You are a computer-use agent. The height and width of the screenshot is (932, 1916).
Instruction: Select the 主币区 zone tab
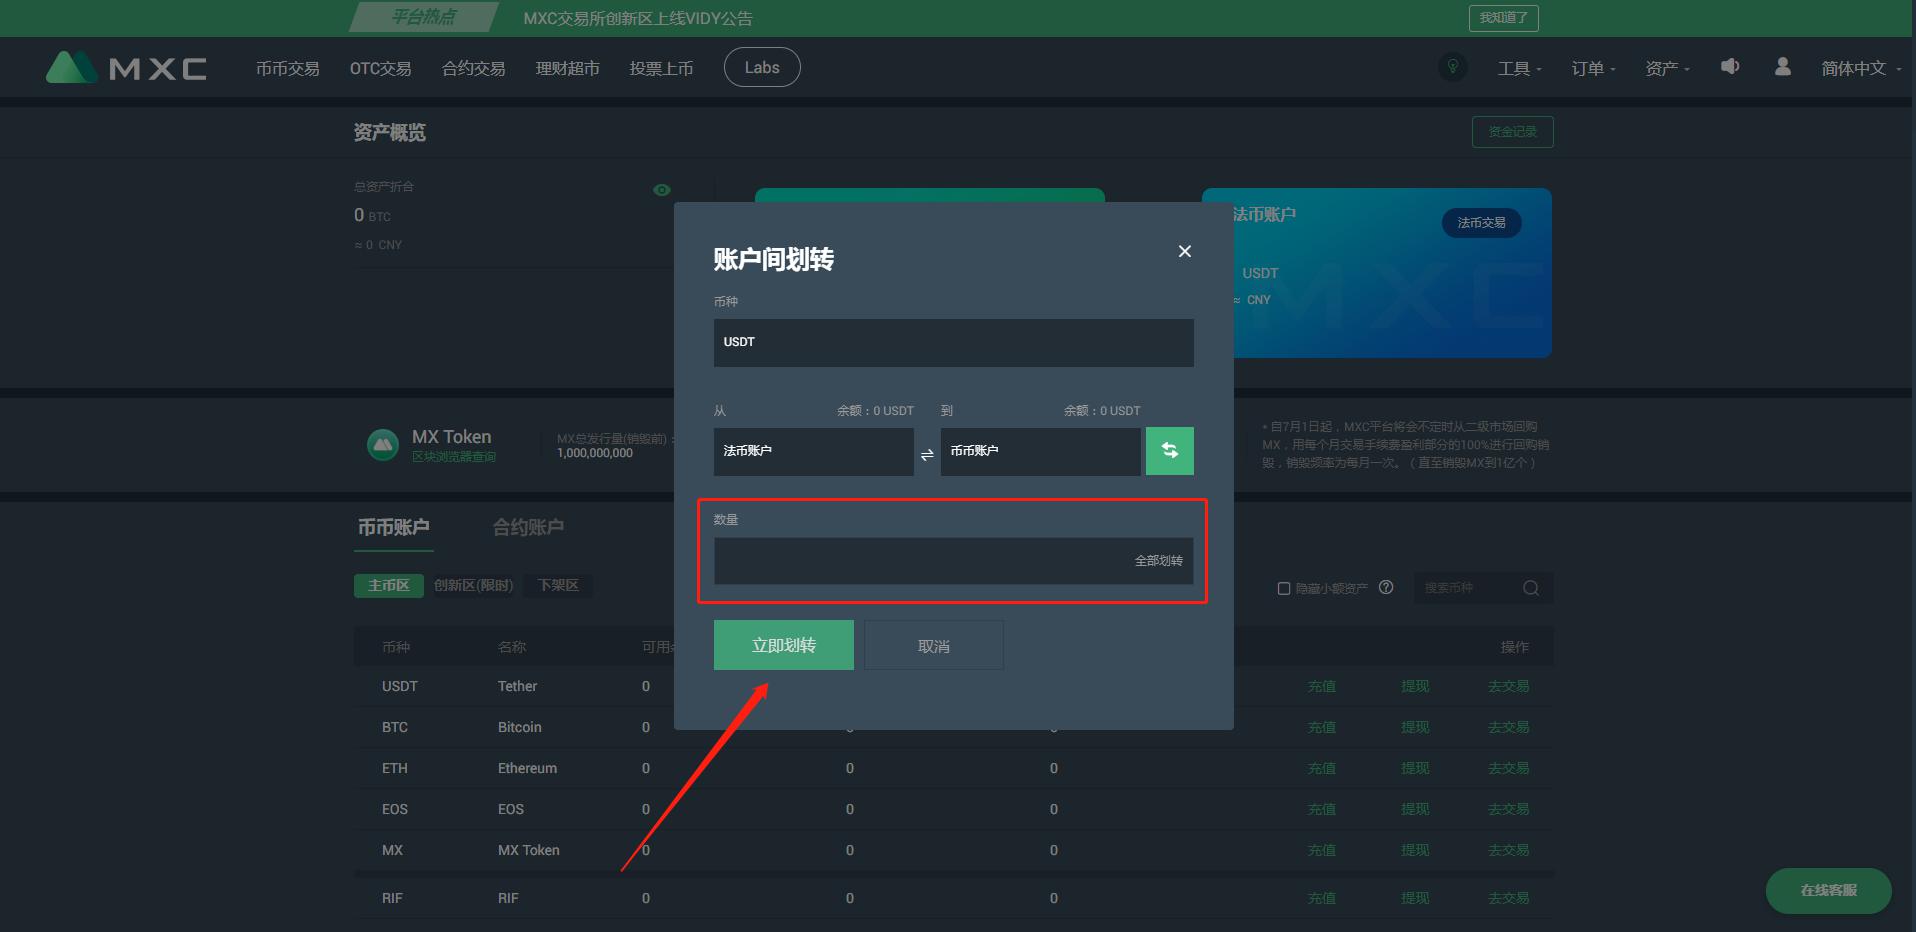(389, 585)
